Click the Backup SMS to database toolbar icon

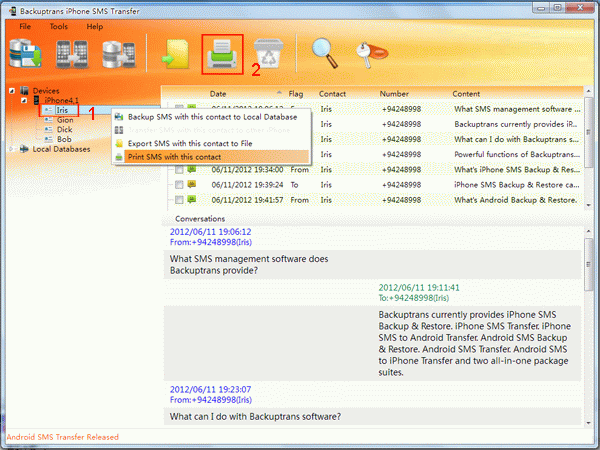point(25,54)
